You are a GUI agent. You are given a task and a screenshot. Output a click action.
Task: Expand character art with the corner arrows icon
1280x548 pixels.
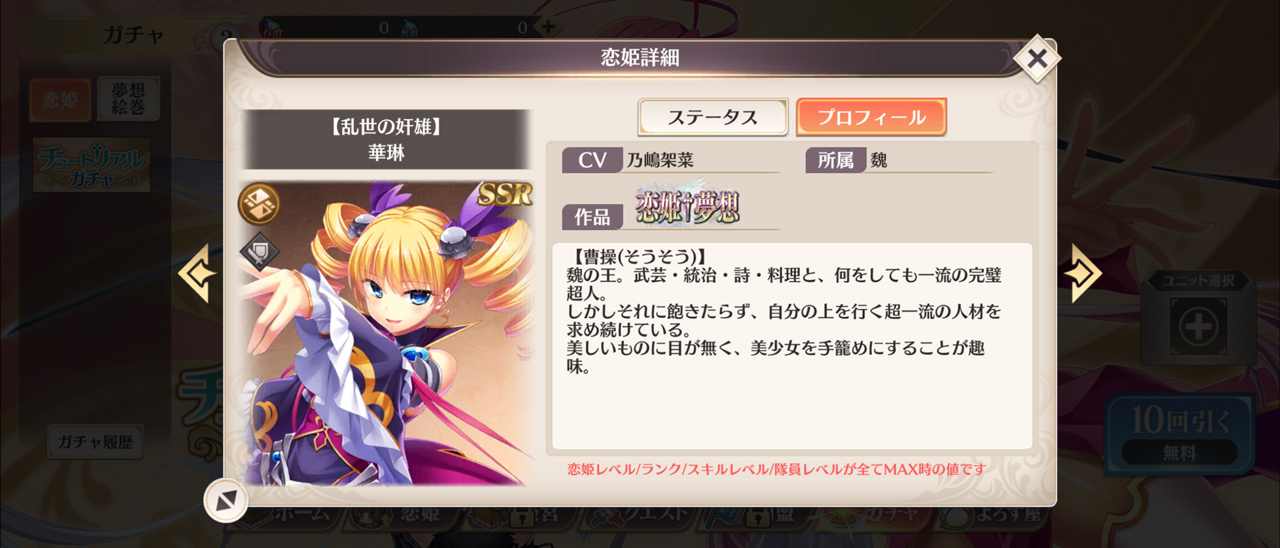pos(225,500)
